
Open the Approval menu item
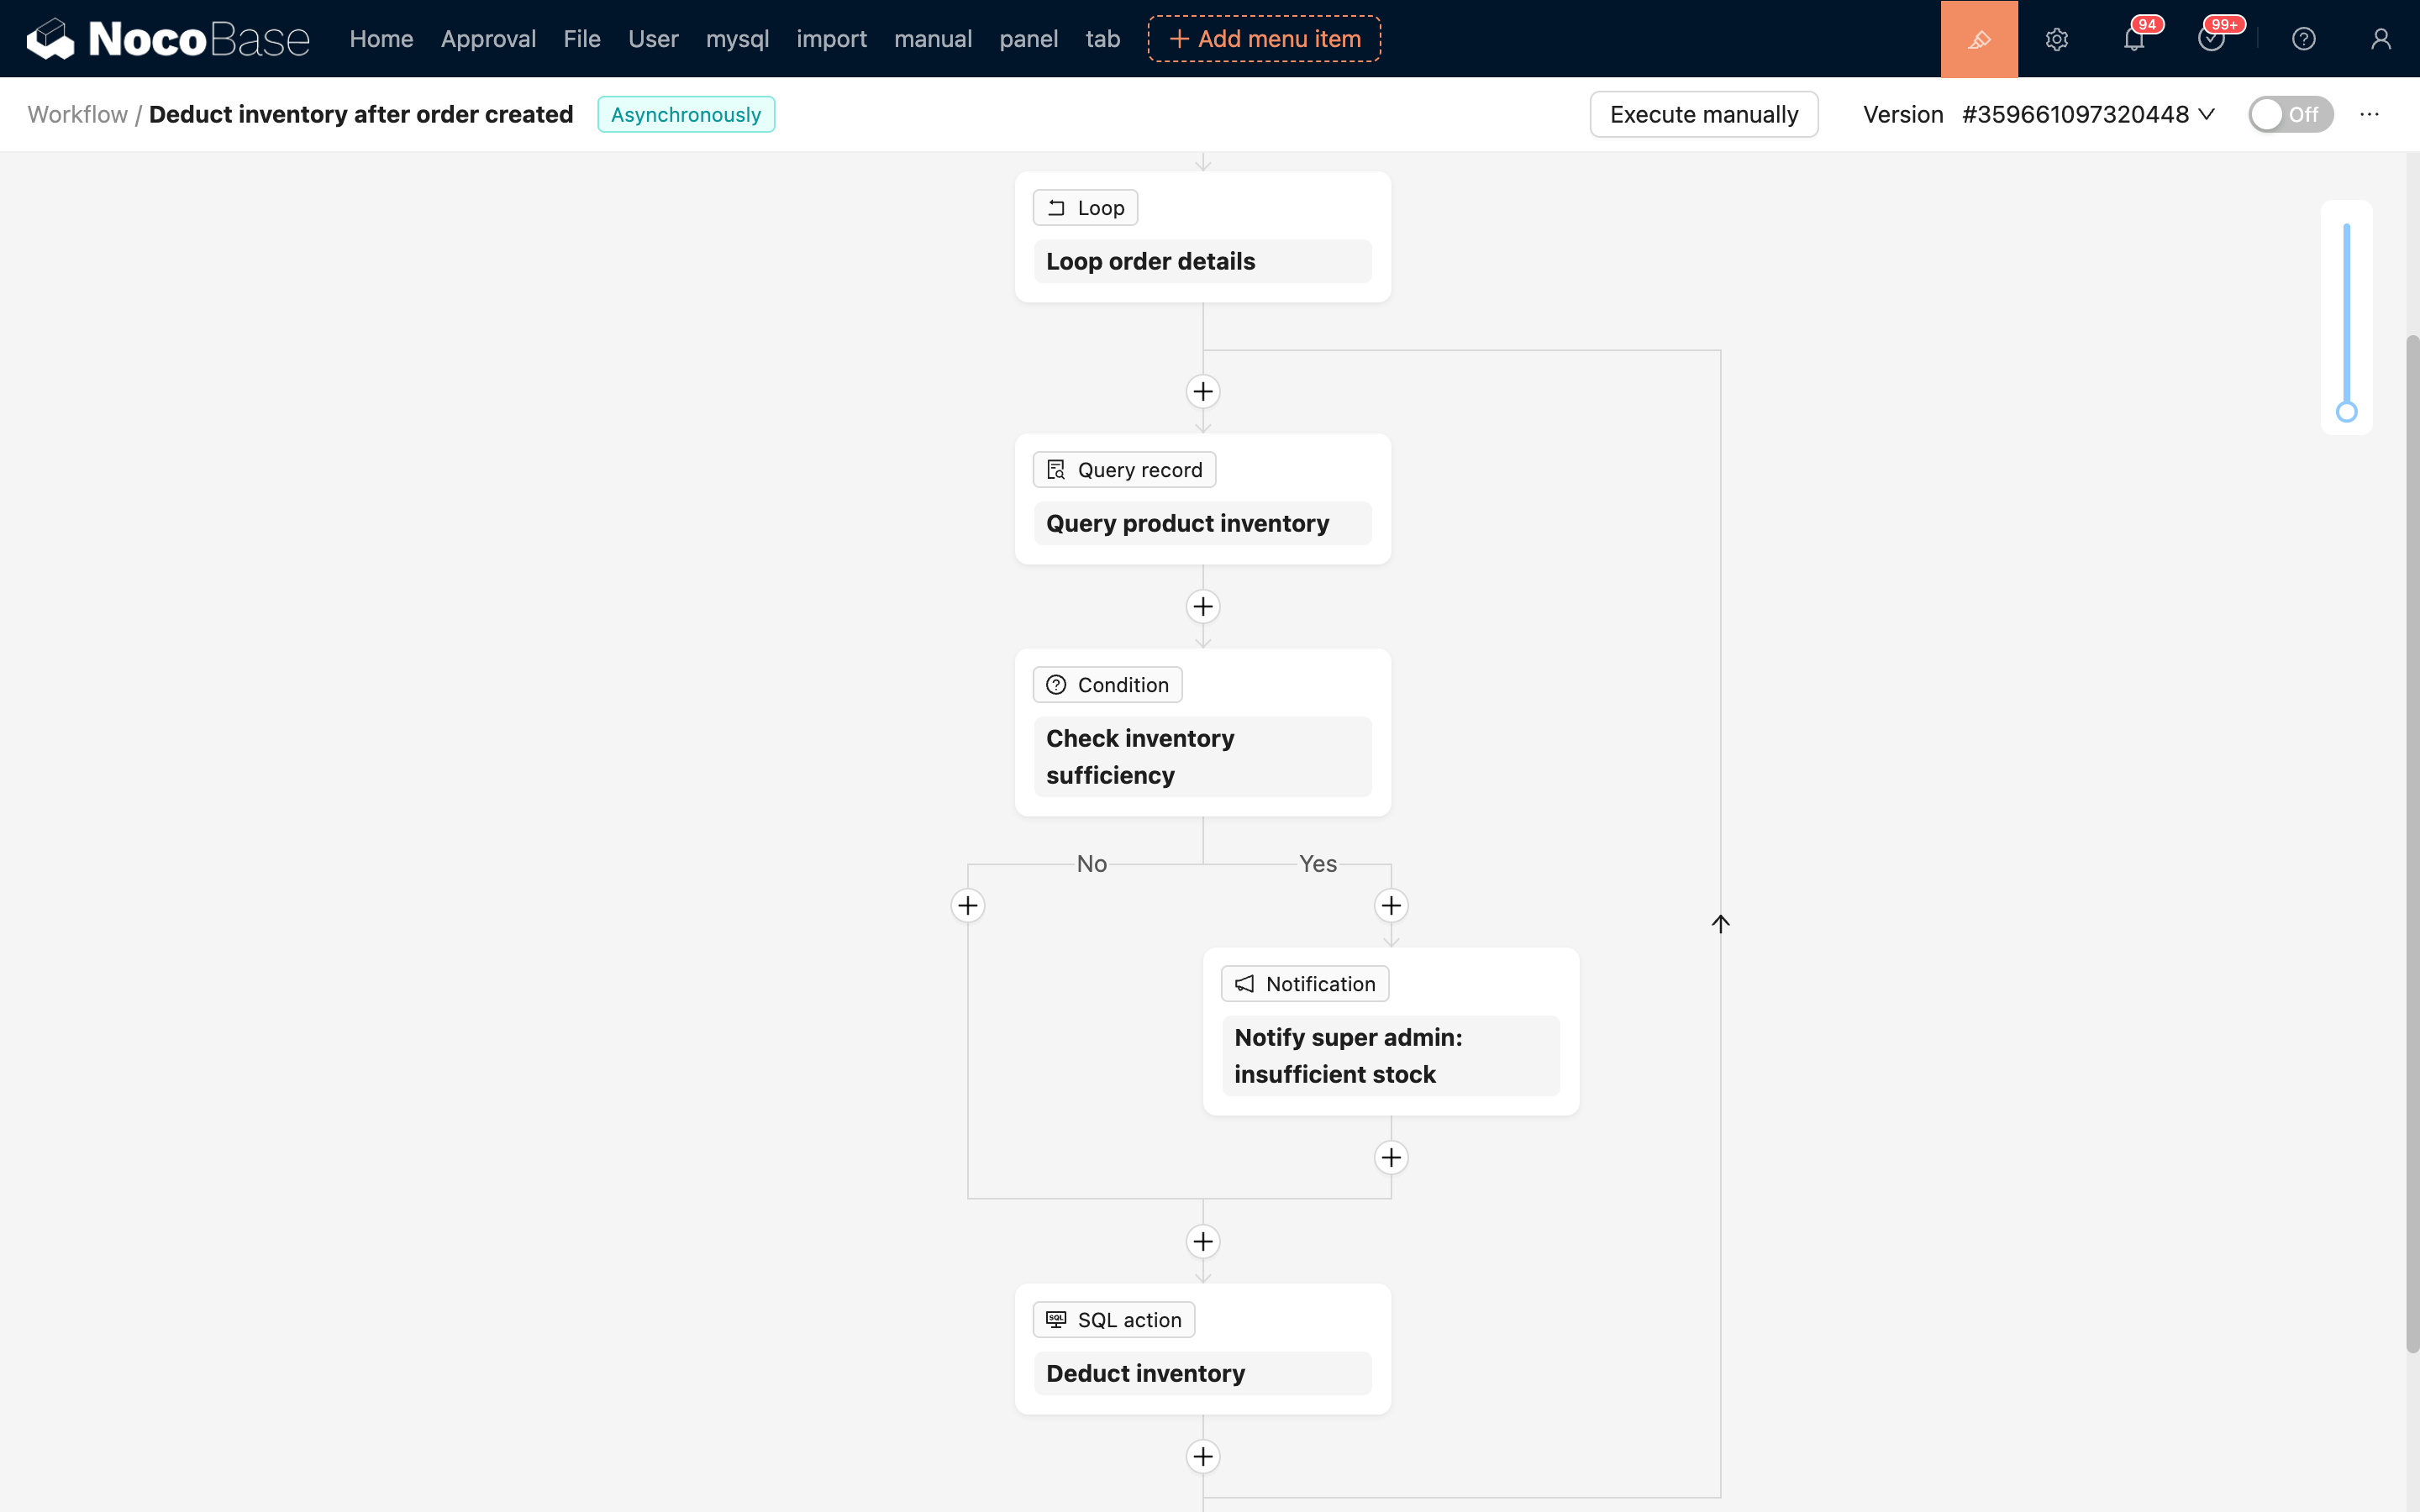pyautogui.click(x=488, y=39)
